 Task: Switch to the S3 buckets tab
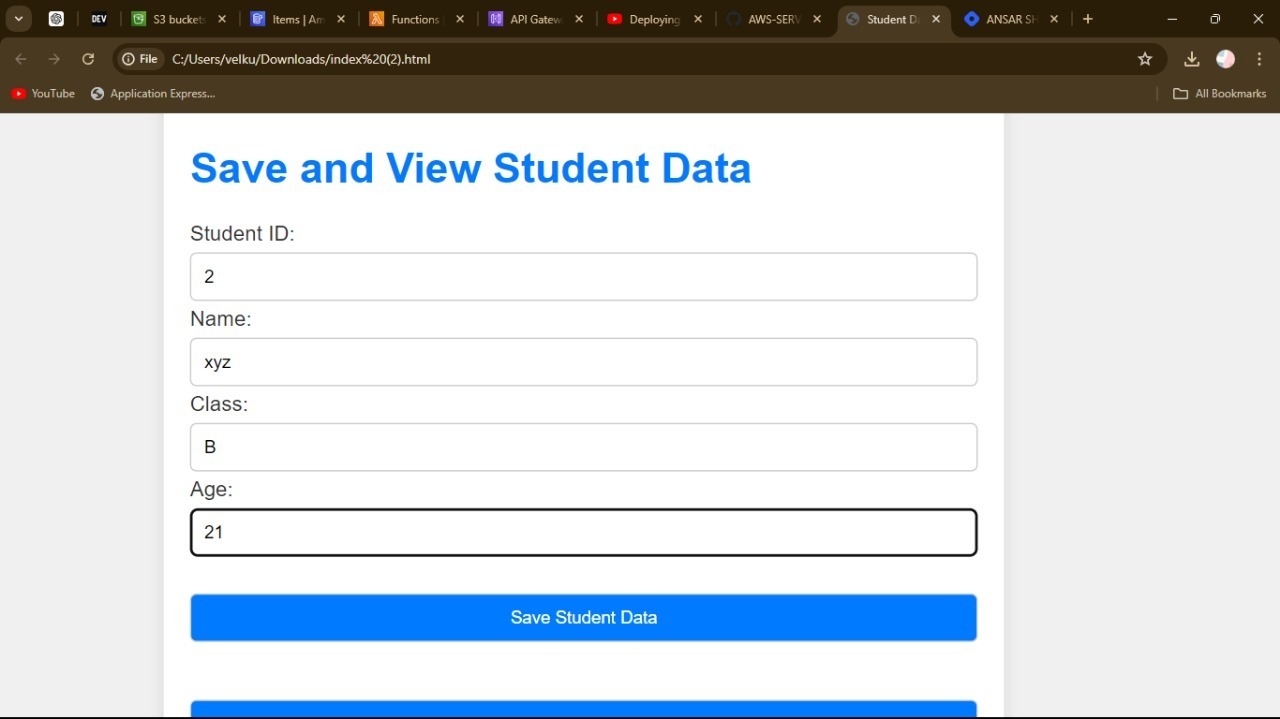[180, 19]
